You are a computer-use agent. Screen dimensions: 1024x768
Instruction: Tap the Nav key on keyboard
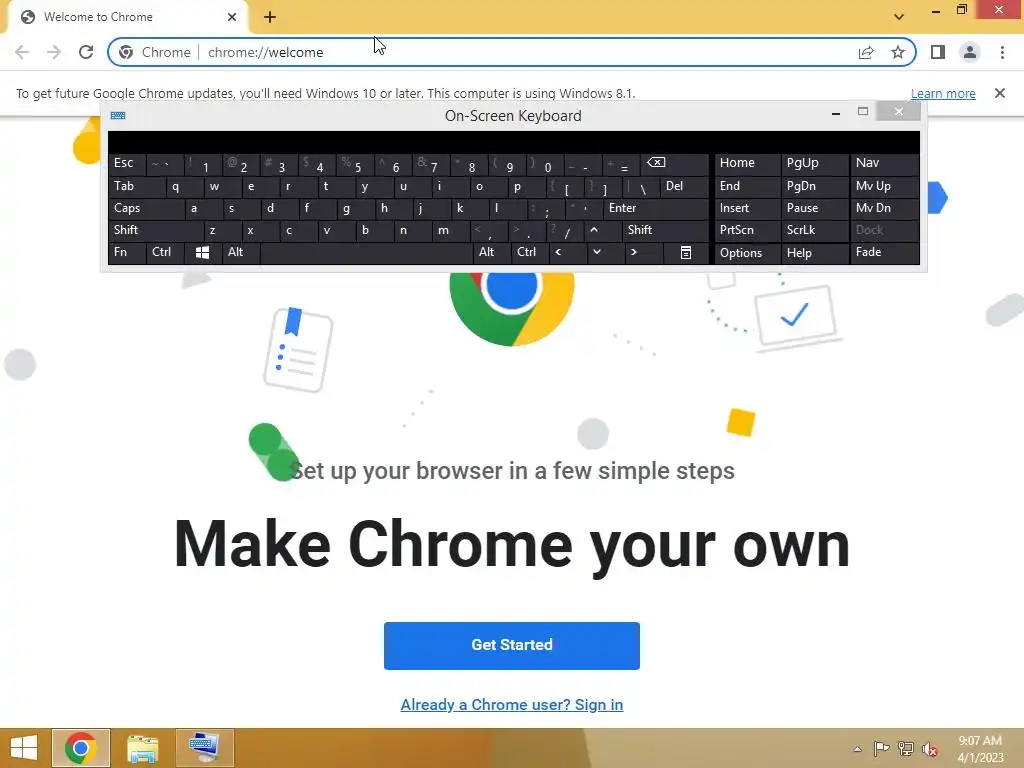pyautogui.click(x=884, y=163)
